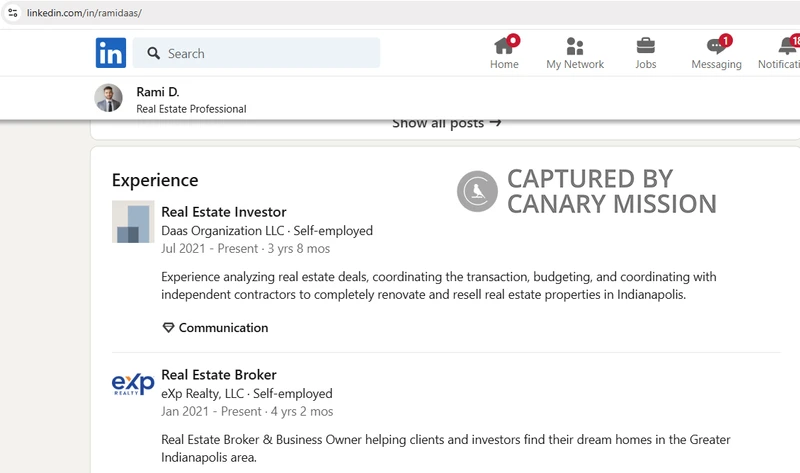
Task: Click the site info icon in address bar
Action: point(13,12)
